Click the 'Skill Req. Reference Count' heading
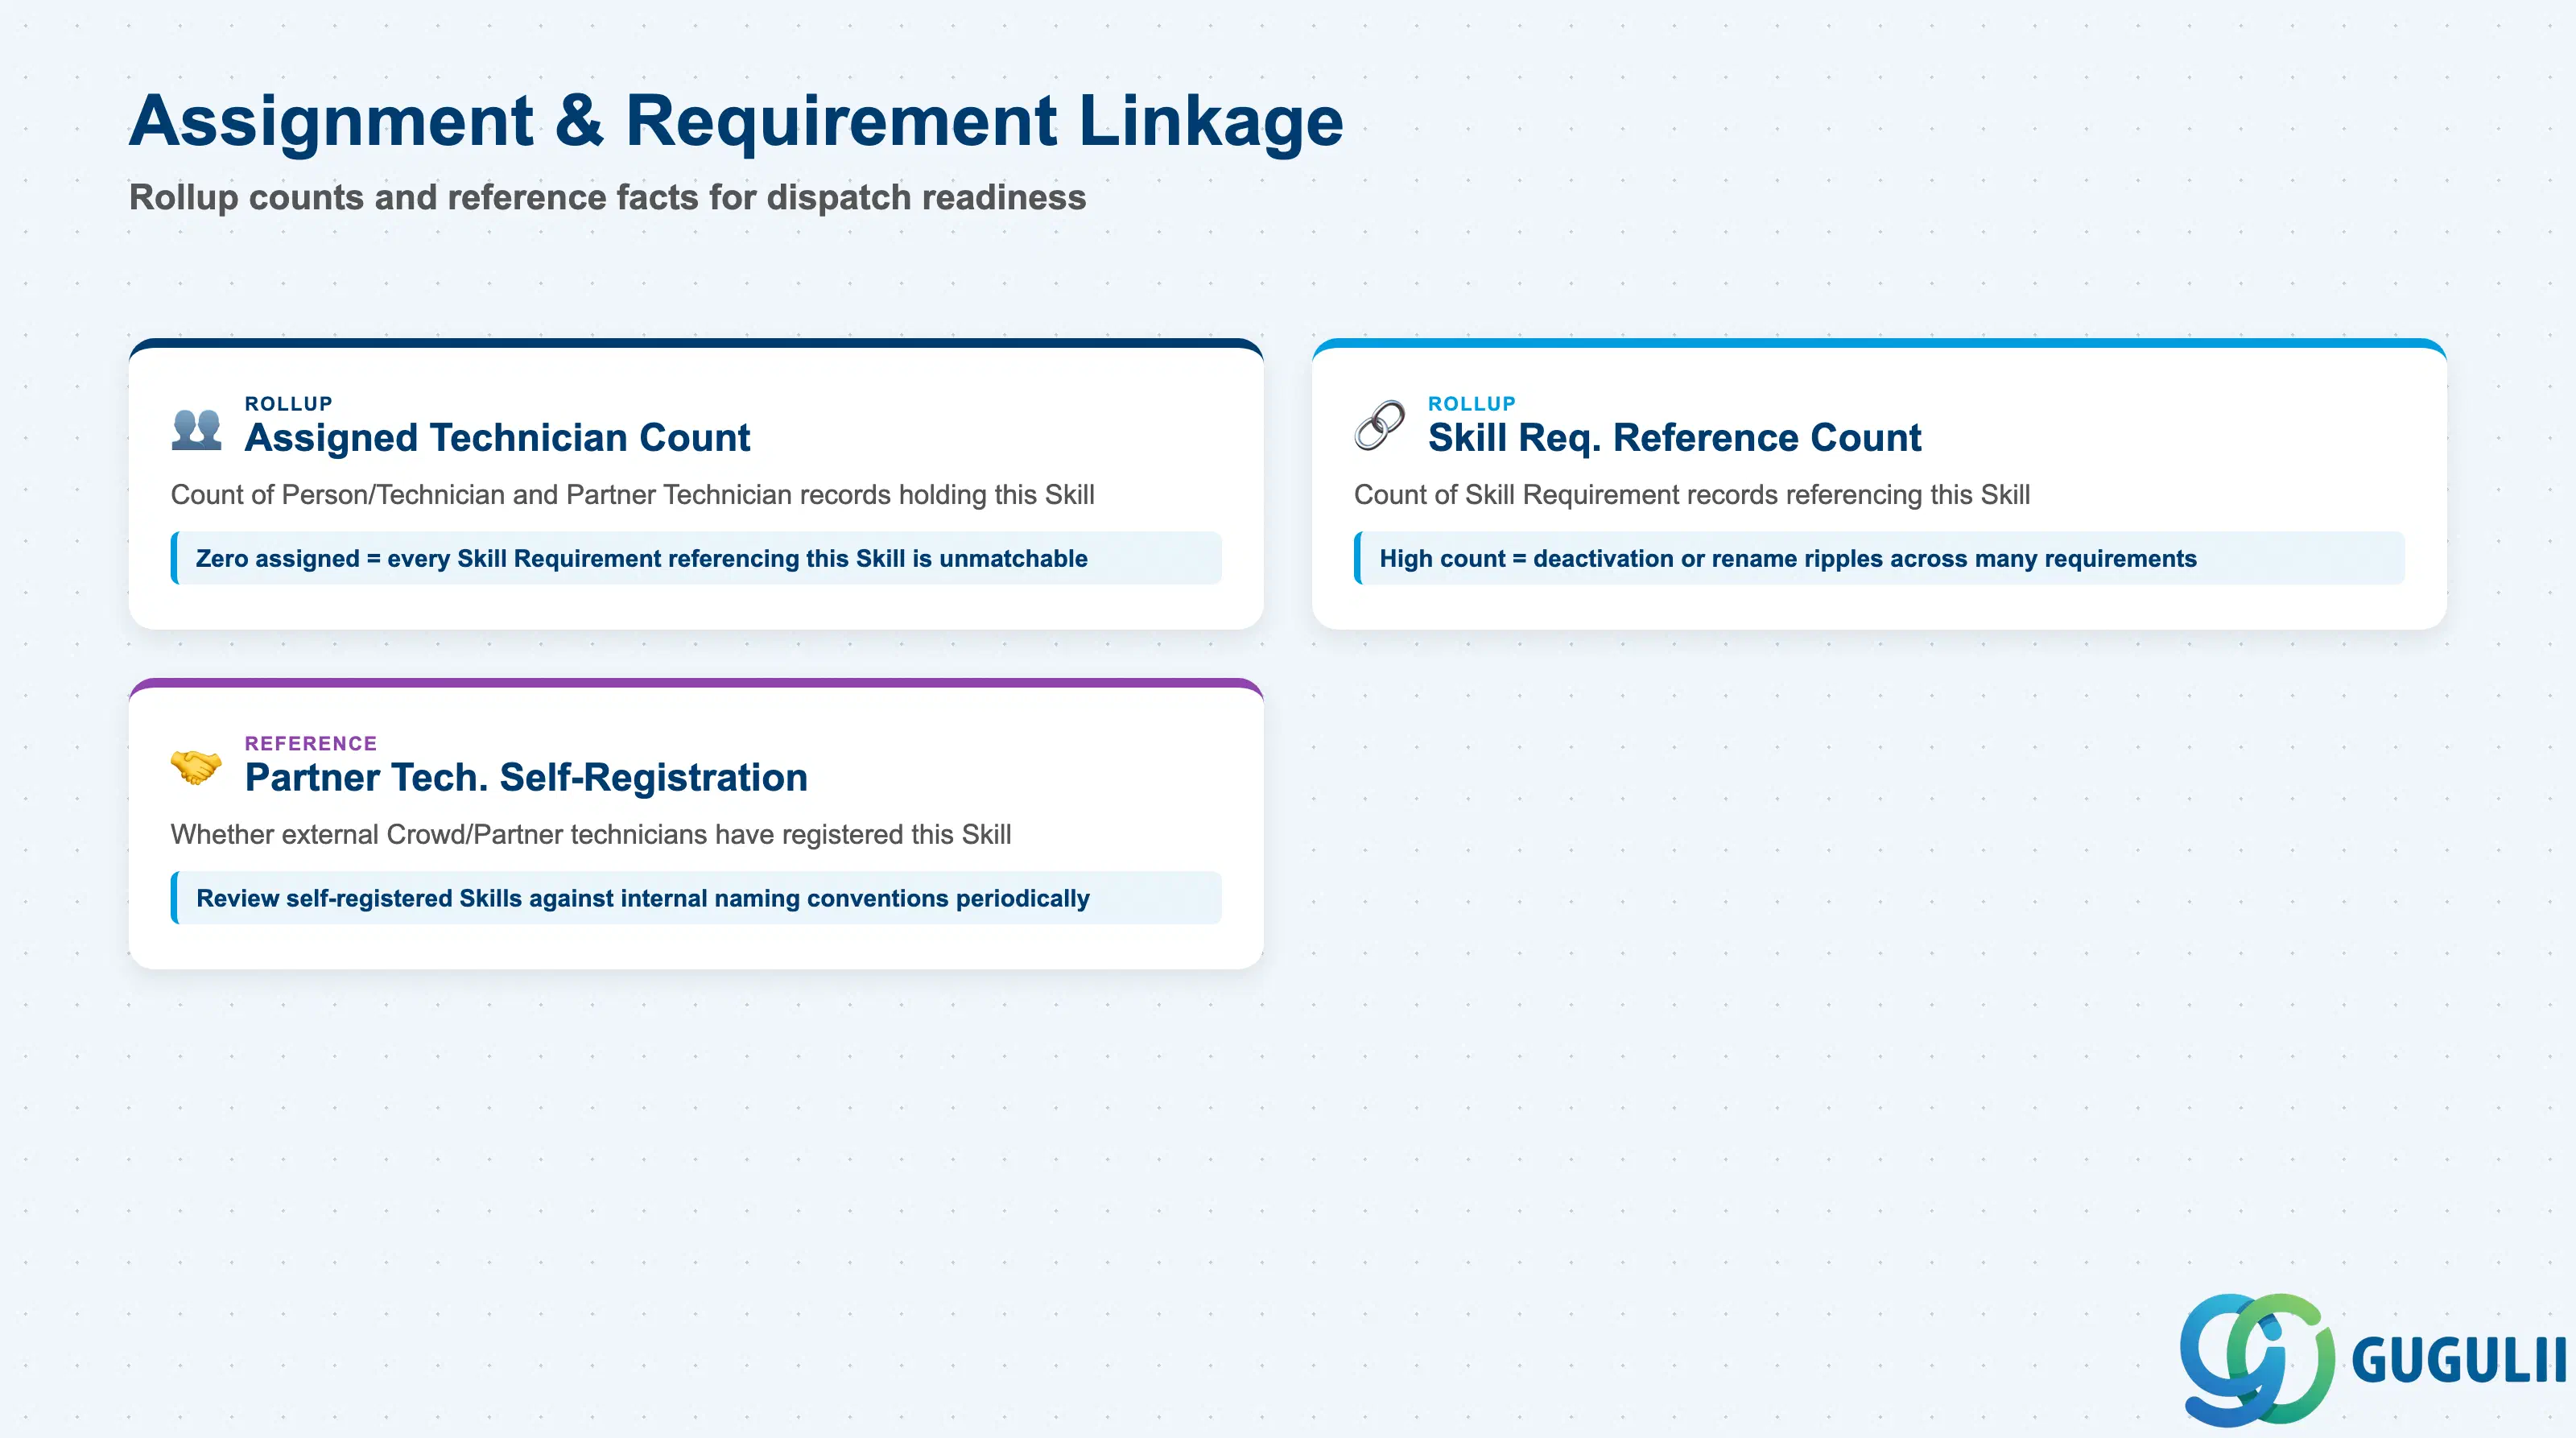This screenshot has height=1438, width=2576. (1674, 438)
